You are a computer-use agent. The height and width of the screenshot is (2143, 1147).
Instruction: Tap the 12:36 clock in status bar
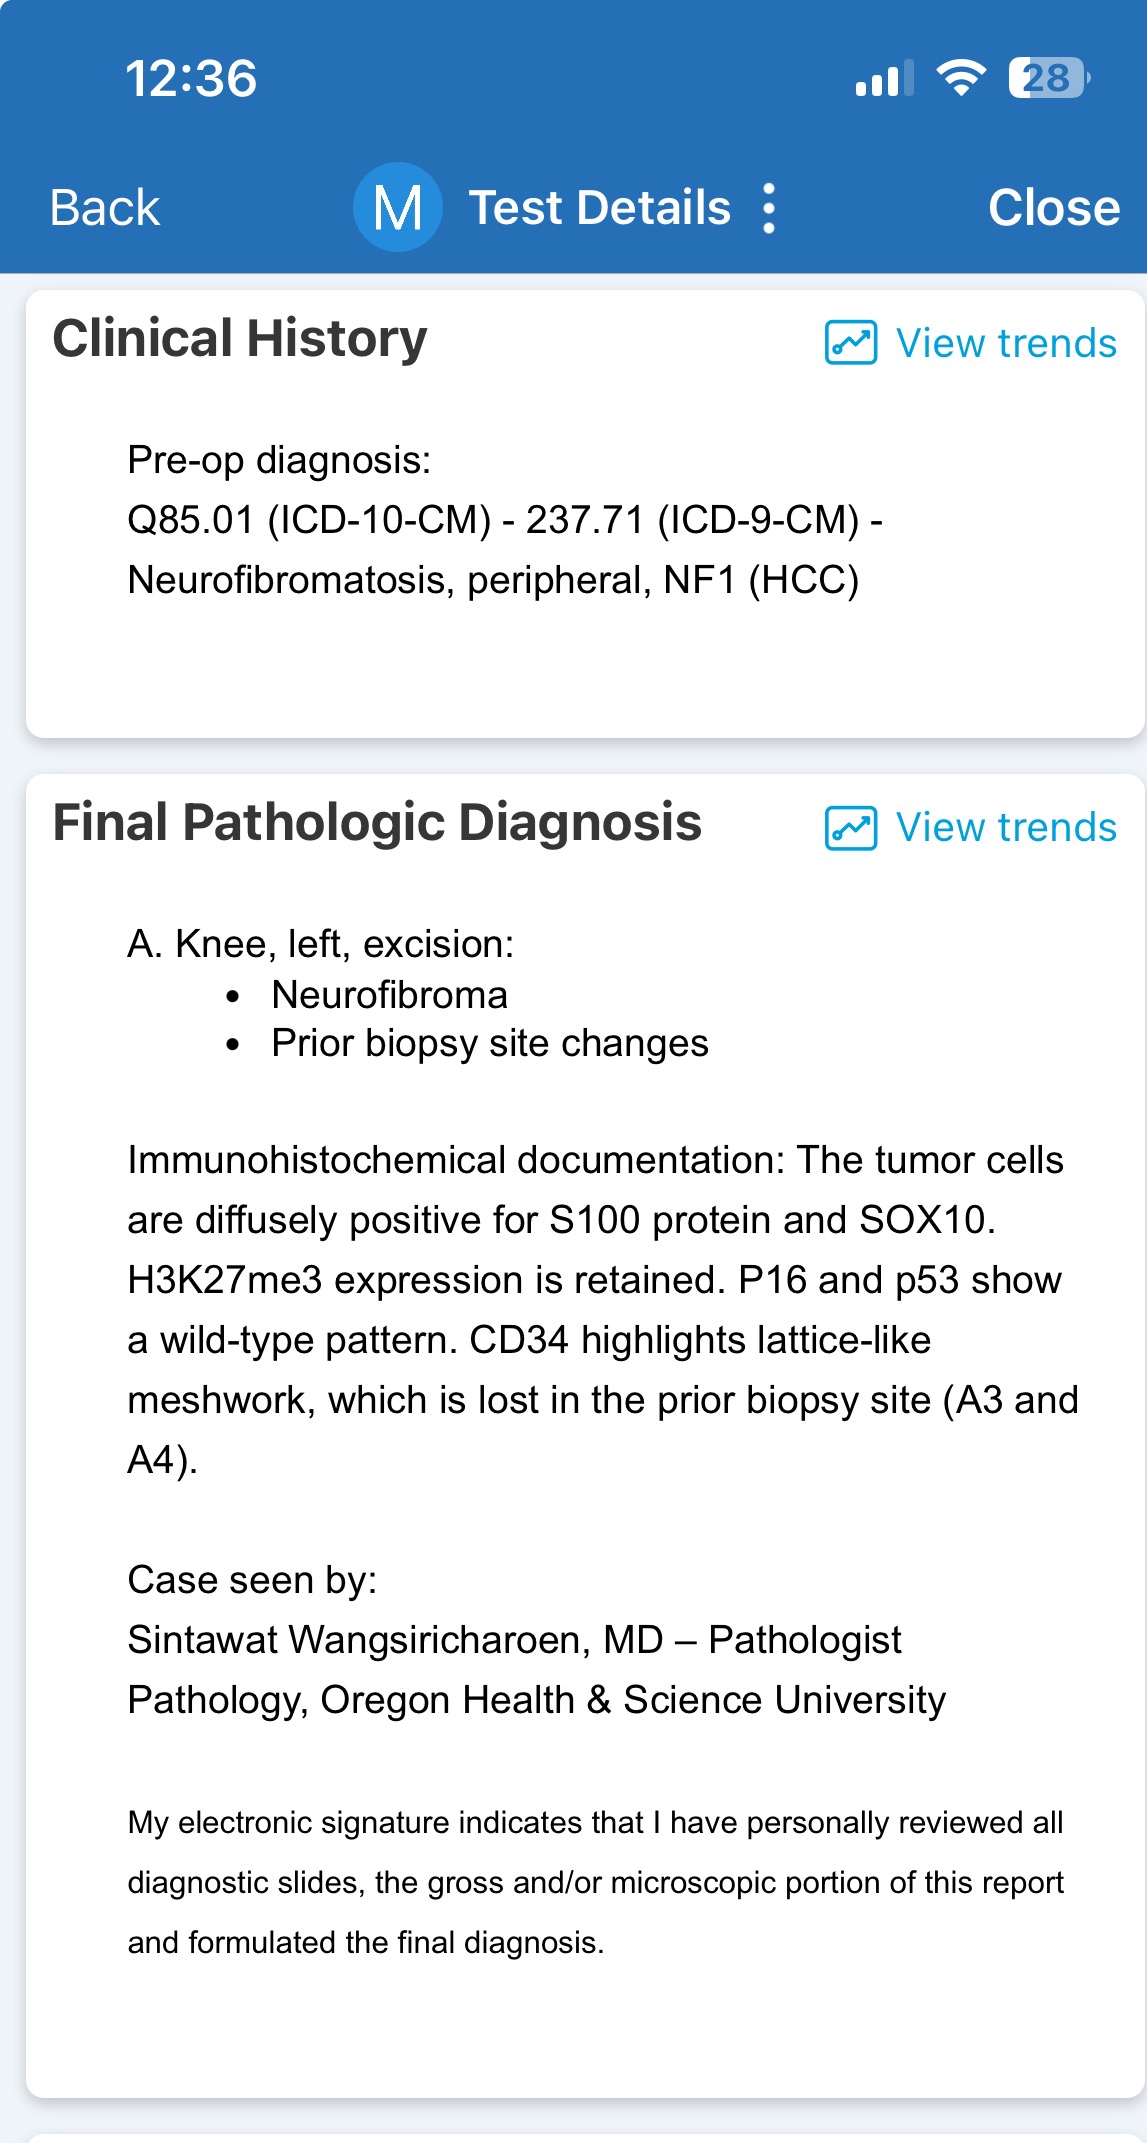[x=191, y=79]
